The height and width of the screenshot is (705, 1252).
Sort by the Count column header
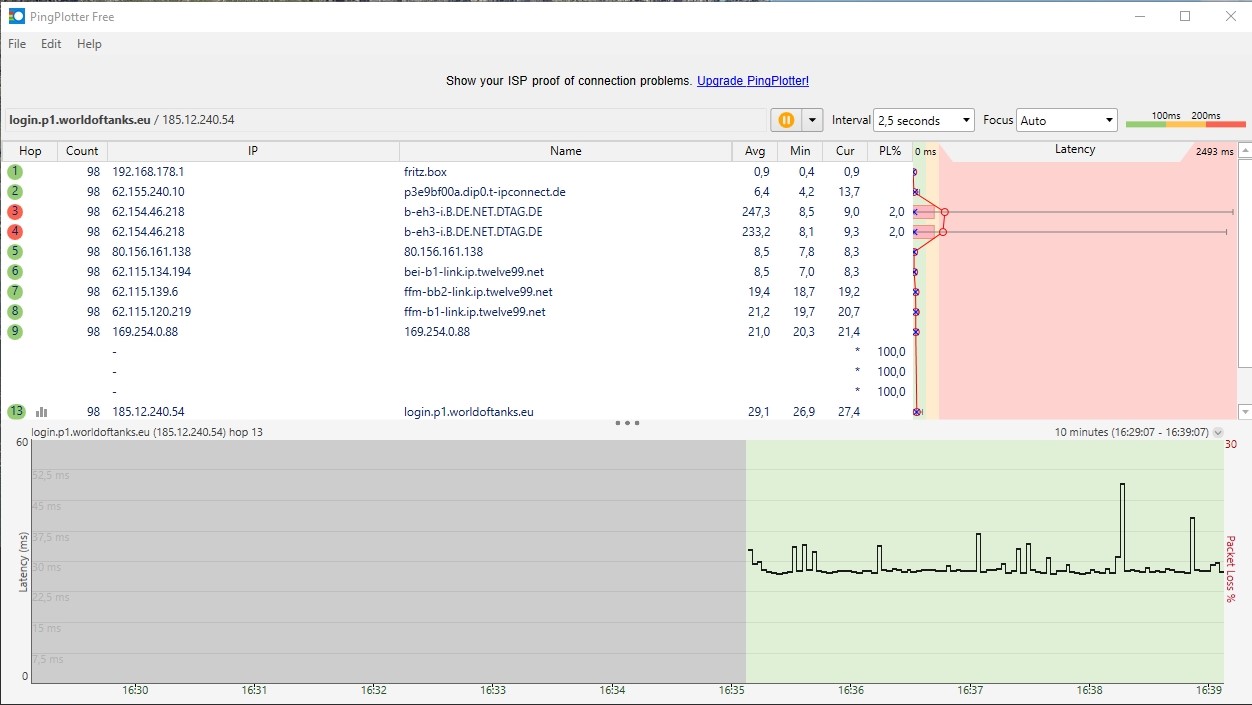(82, 151)
